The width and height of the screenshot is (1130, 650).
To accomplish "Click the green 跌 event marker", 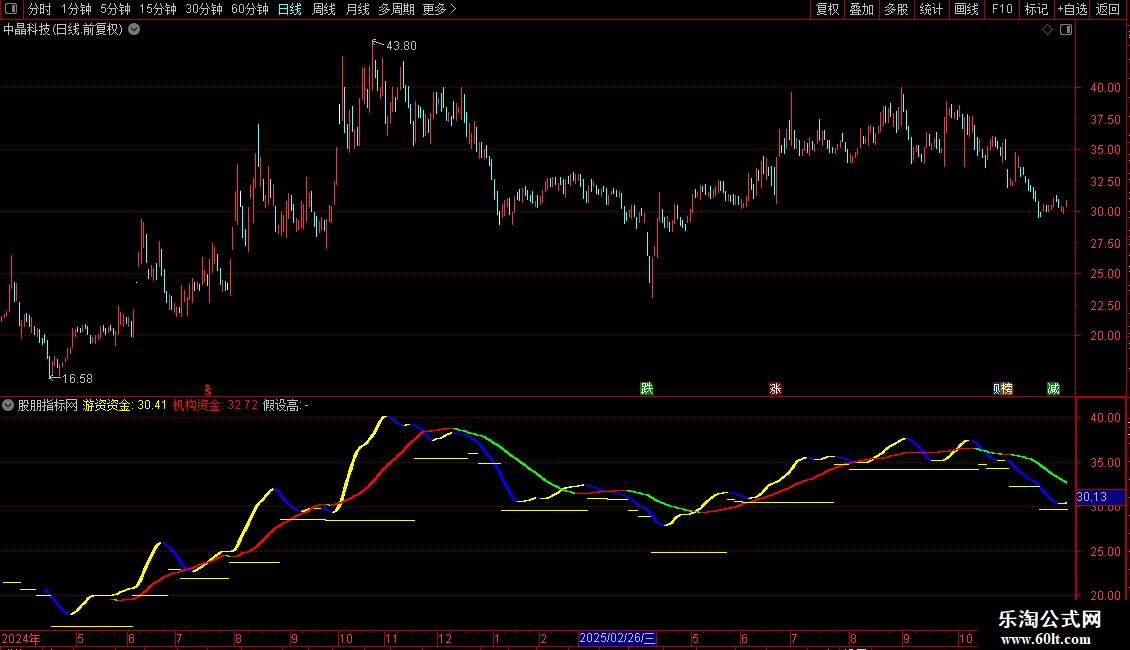I will pyautogui.click(x=647, y=389).
